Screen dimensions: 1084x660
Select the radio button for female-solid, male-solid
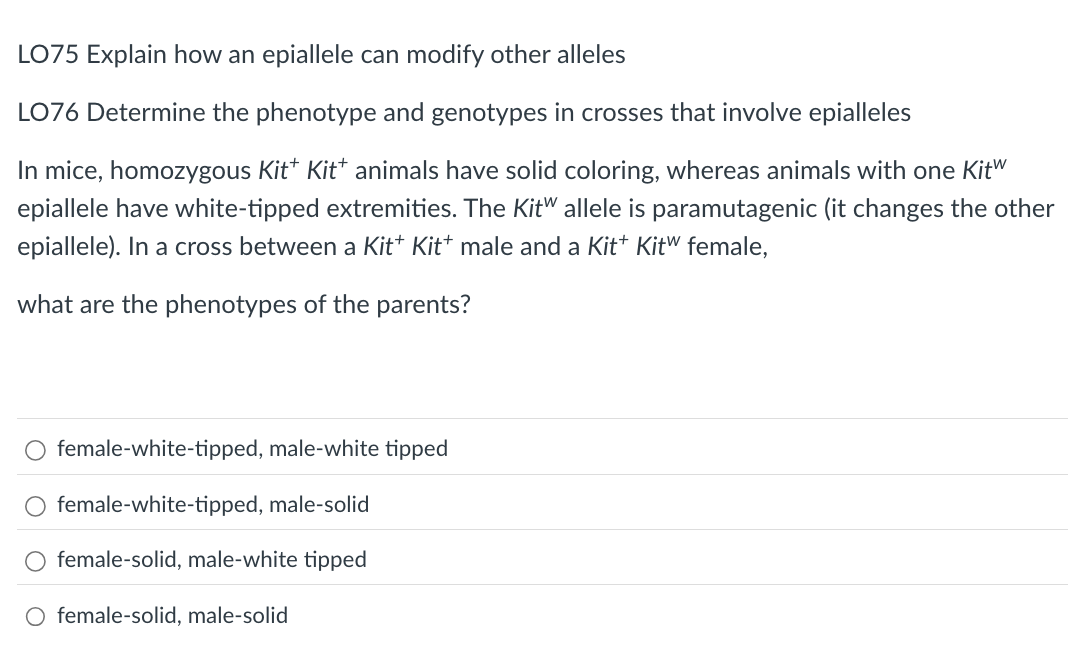tap(35, 617)
